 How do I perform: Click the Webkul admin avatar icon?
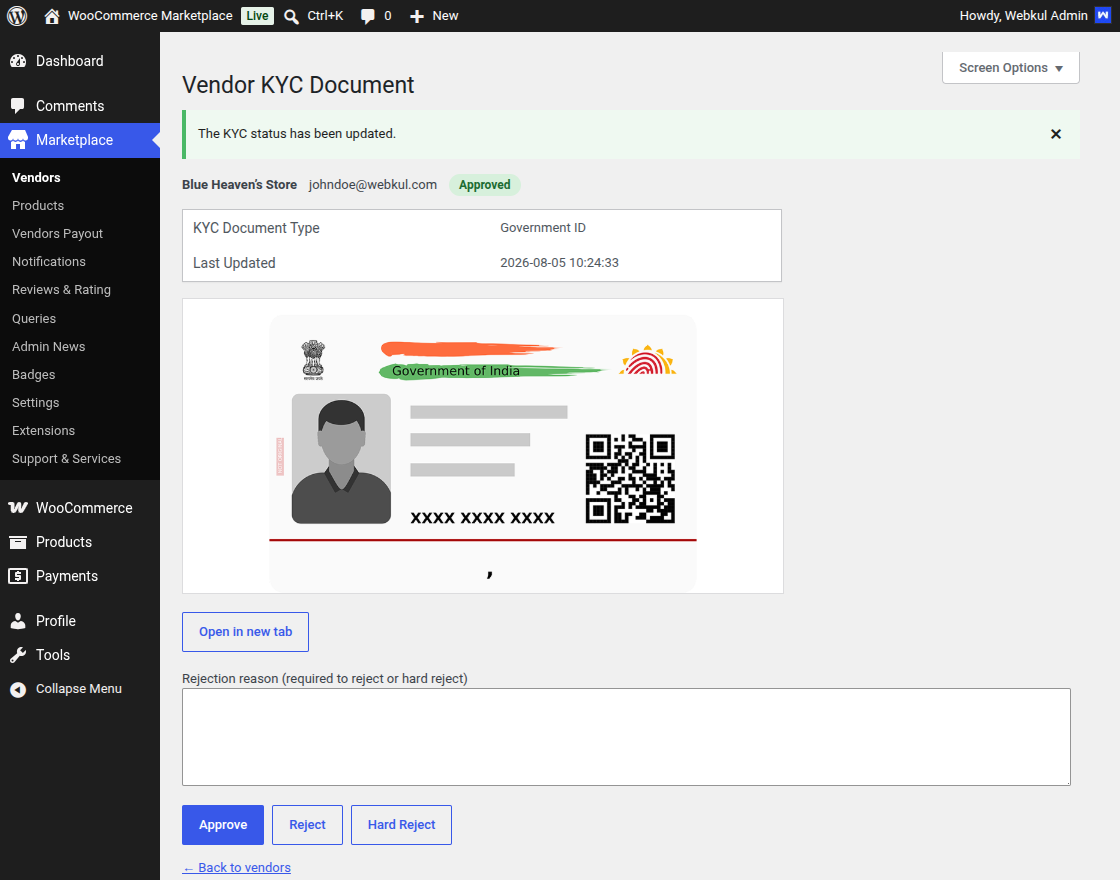click(x=1103, y=15)
